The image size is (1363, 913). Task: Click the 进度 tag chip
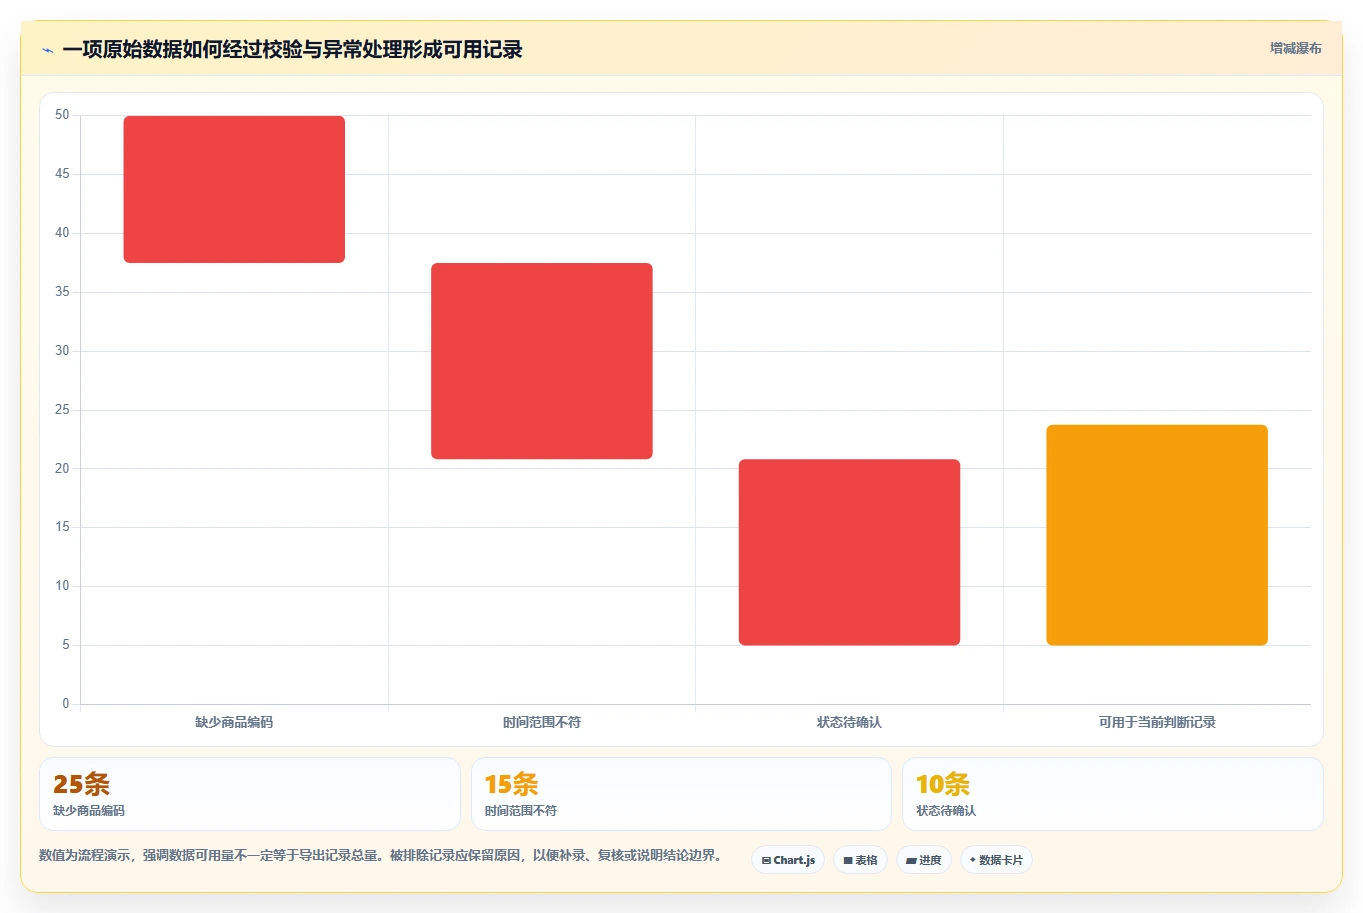tap(923, 860)
